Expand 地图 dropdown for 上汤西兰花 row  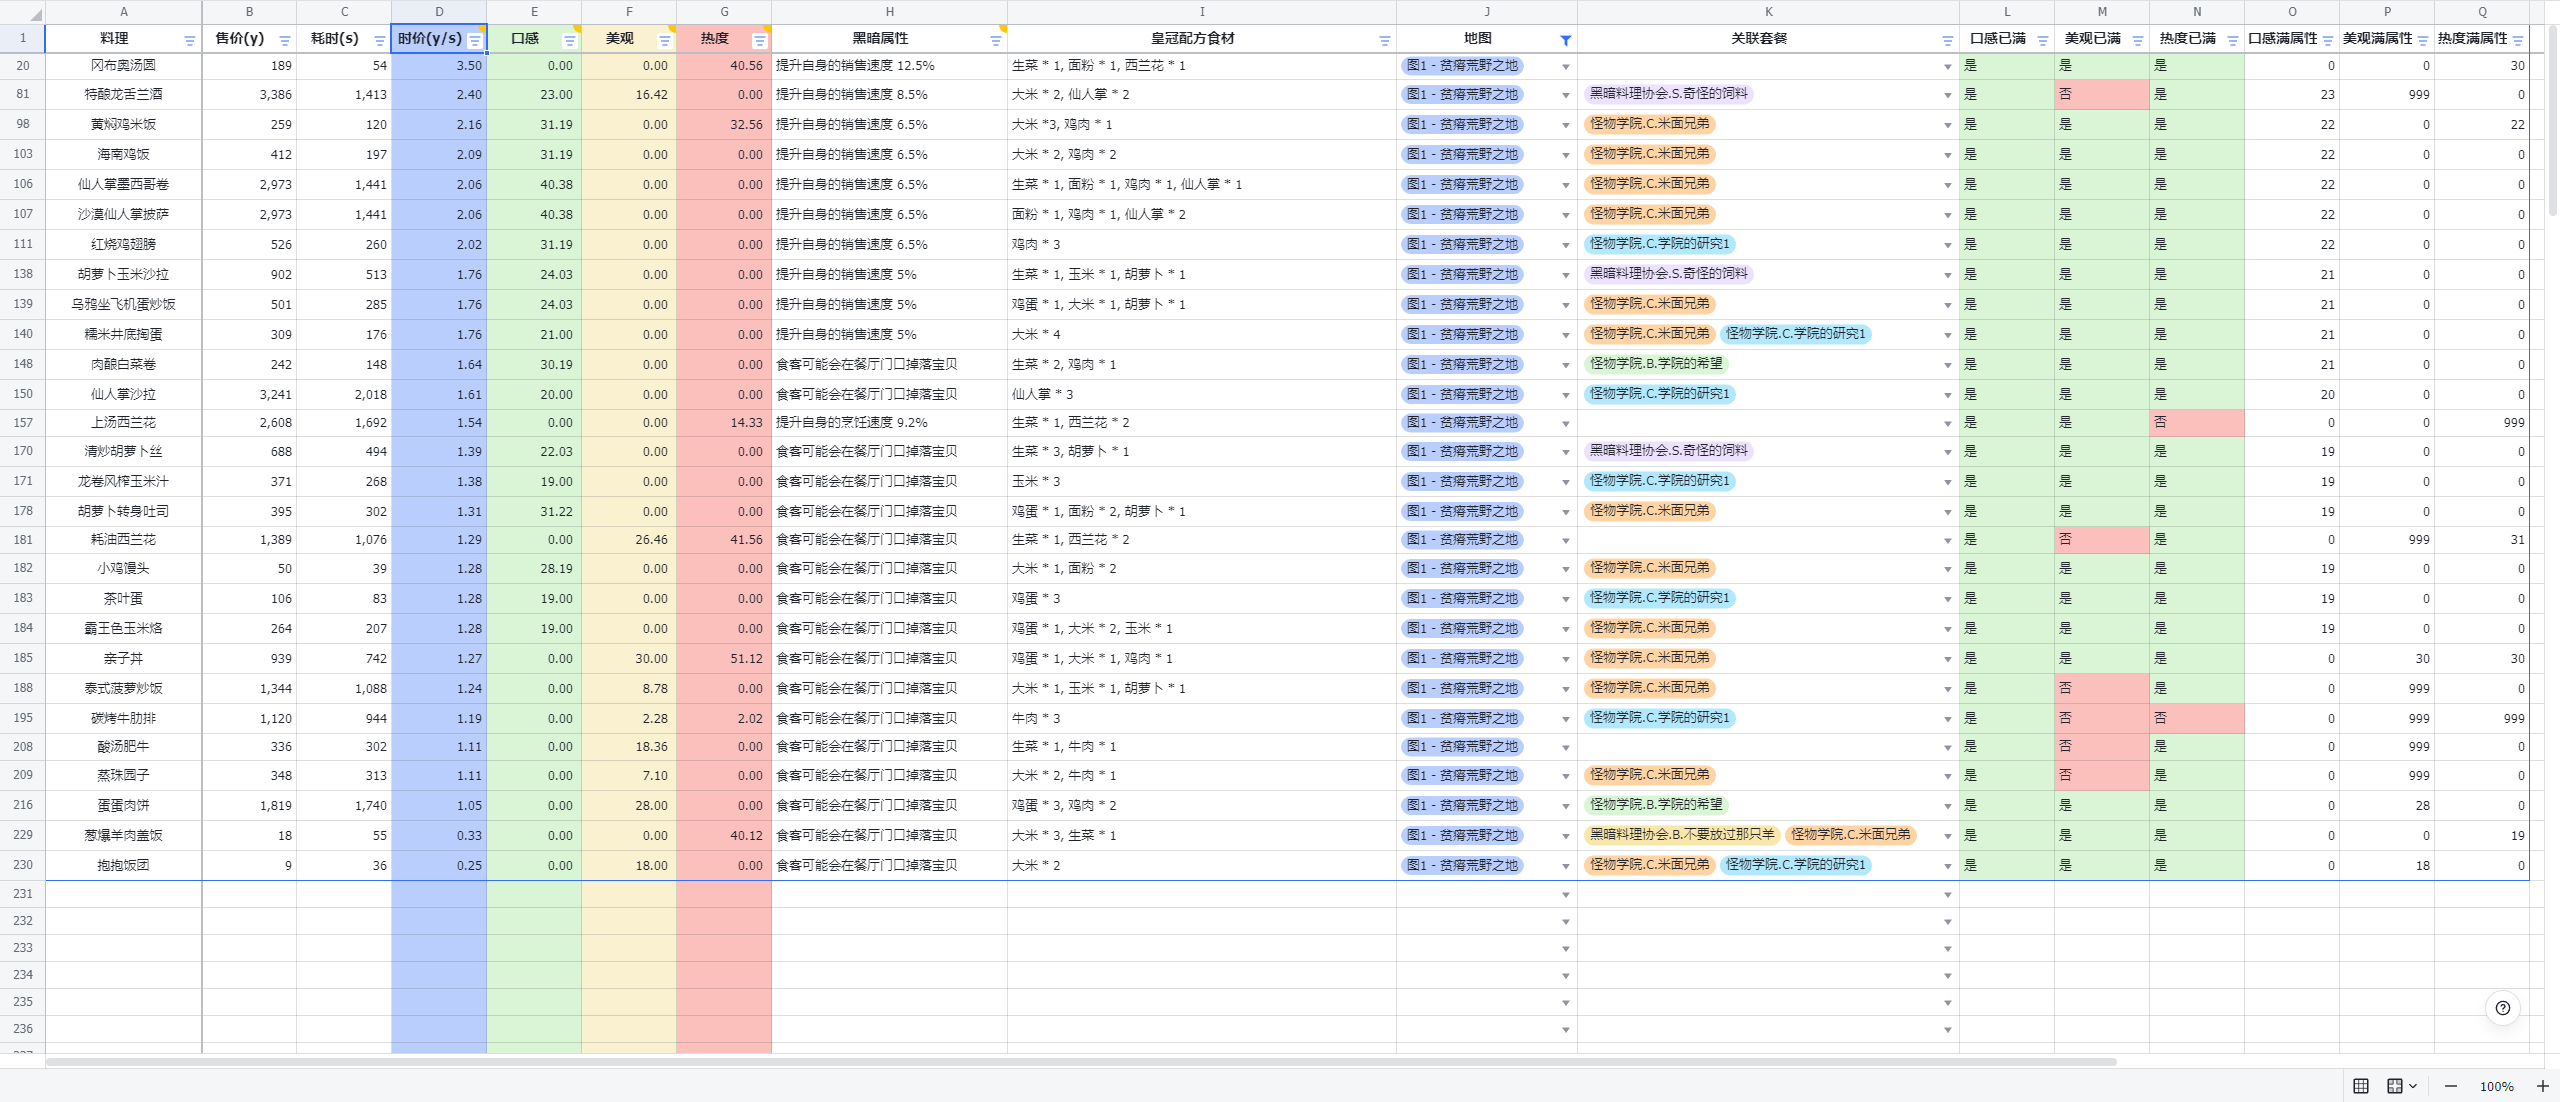pyautogui.click(x=1565, y=424)
